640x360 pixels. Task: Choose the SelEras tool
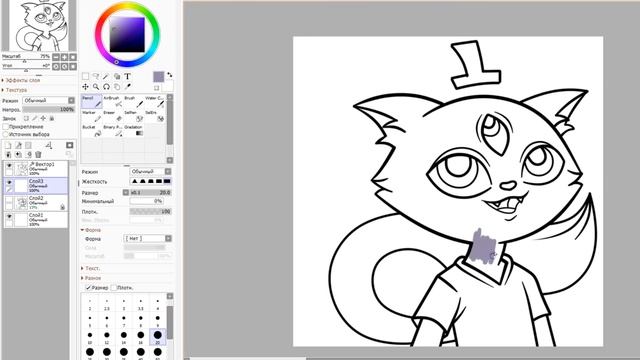click(x=155, y=116)
